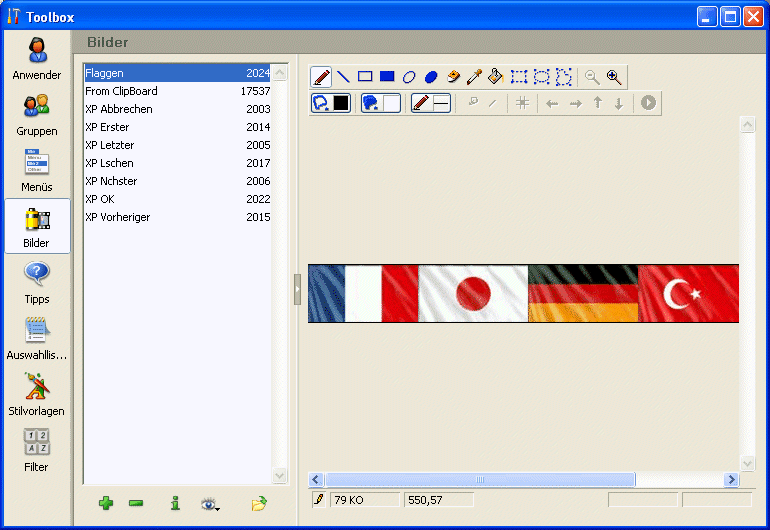770x530 pixels.
Task: Select the paint bucket fill tool
Action: 496,77
